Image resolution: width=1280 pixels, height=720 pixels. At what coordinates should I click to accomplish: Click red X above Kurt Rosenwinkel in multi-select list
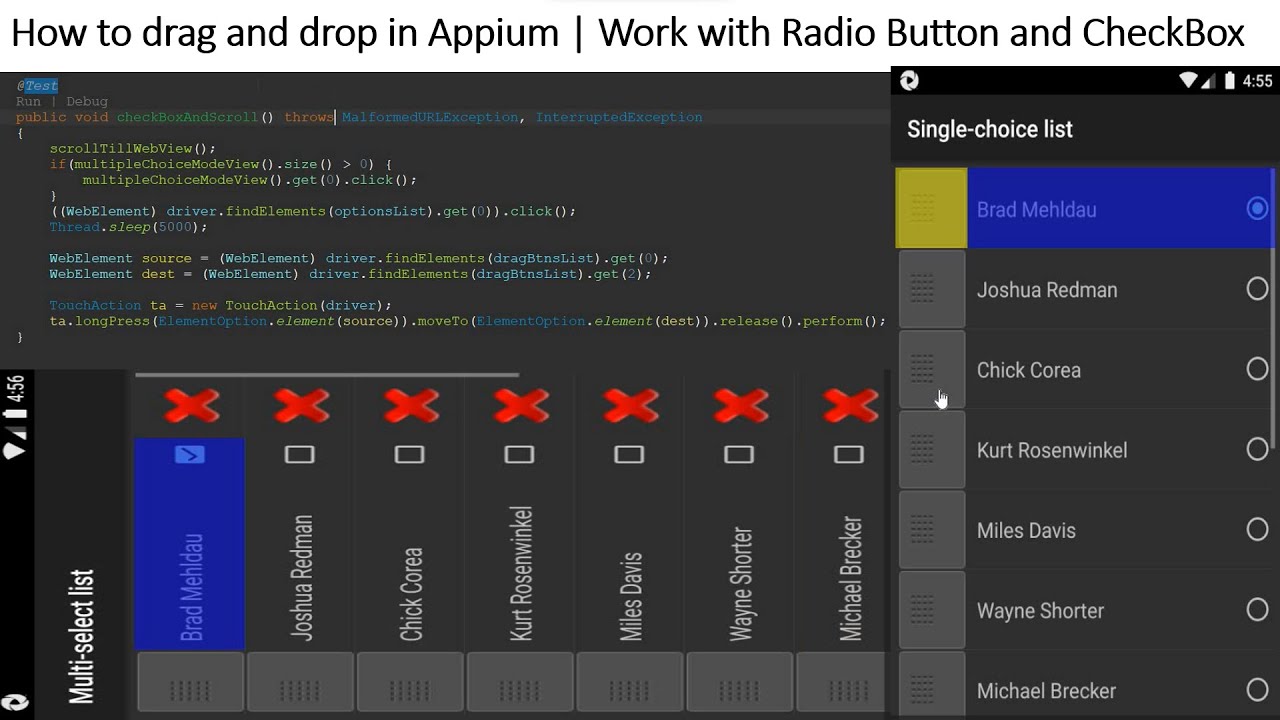point(521,406)
